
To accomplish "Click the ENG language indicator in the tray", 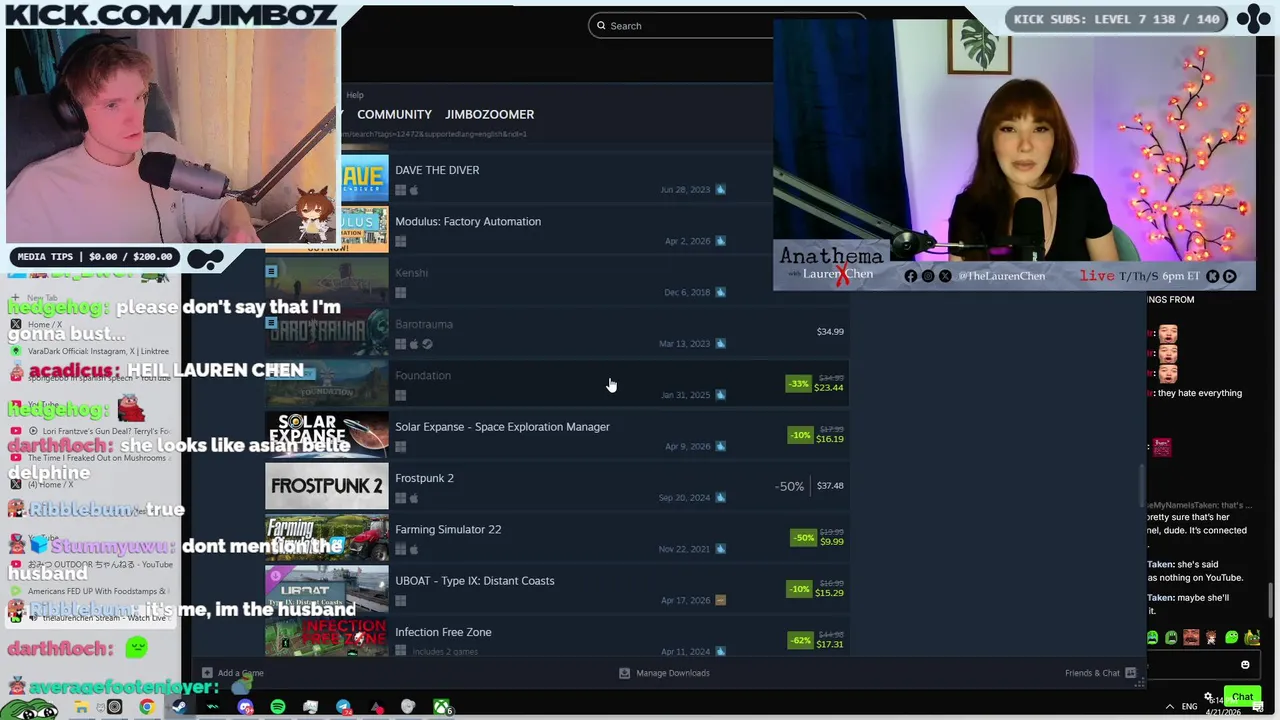I will tap(1189, 707).
